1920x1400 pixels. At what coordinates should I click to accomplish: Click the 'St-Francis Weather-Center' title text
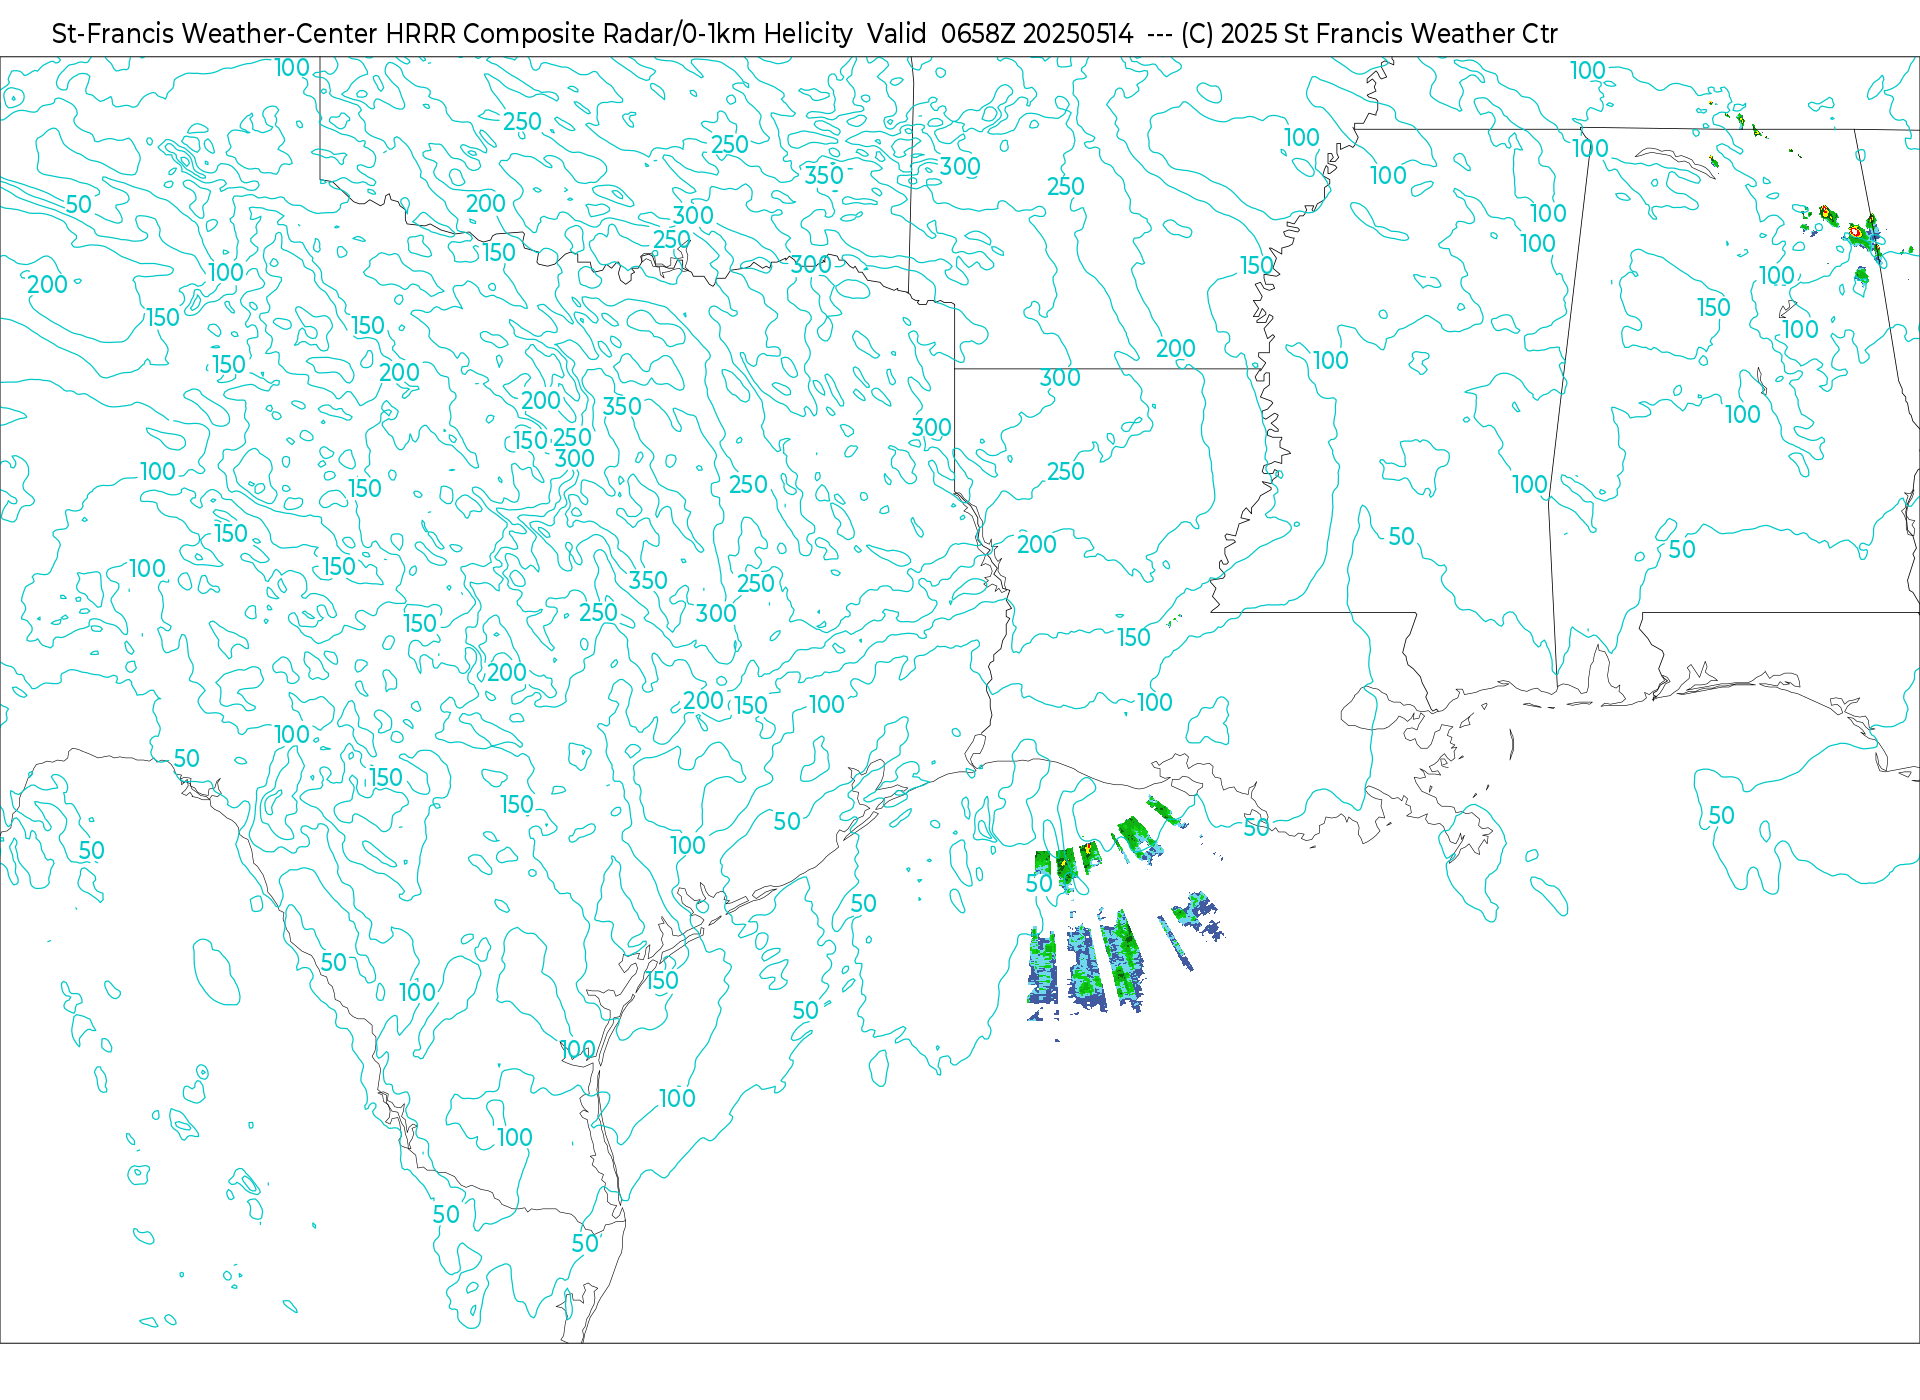[x=215, y=34]
